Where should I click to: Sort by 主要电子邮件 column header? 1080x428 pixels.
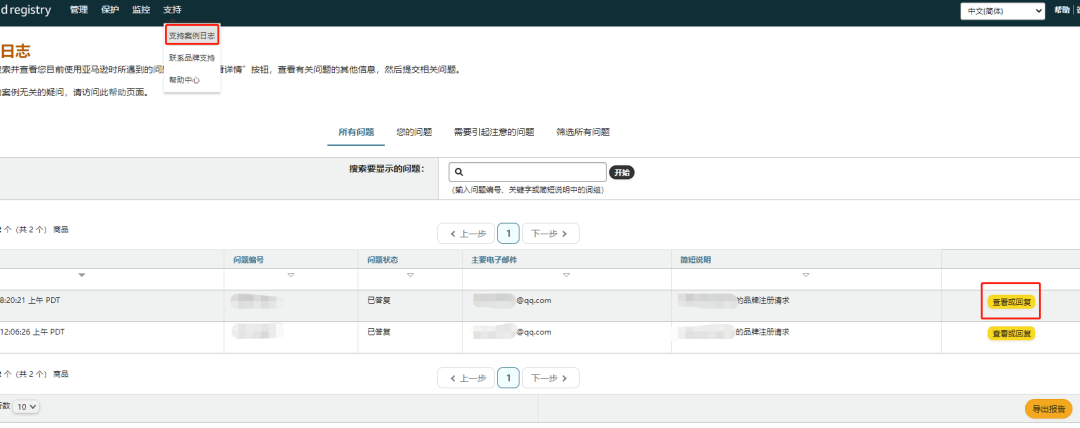tap(494, 260)
